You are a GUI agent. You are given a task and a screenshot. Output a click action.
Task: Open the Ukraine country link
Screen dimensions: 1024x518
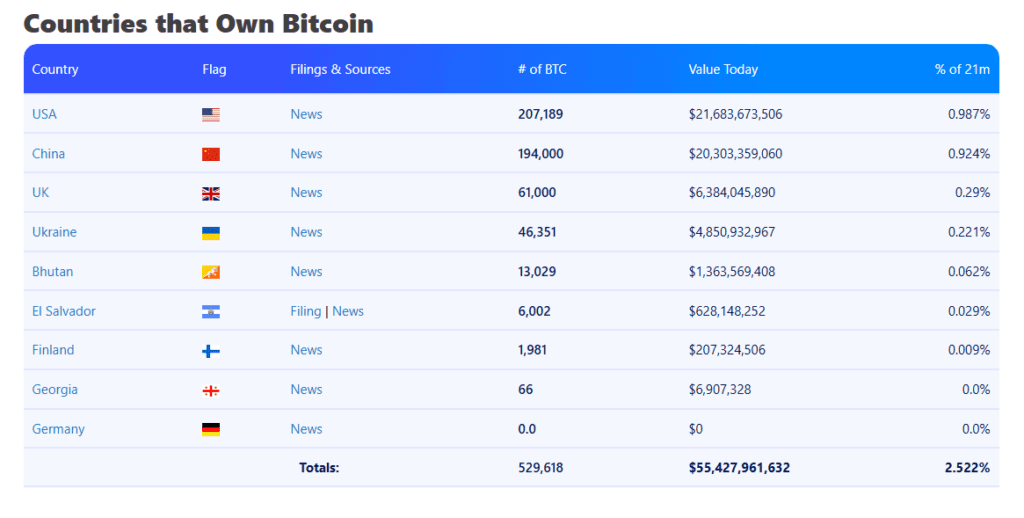coord(54,232)
